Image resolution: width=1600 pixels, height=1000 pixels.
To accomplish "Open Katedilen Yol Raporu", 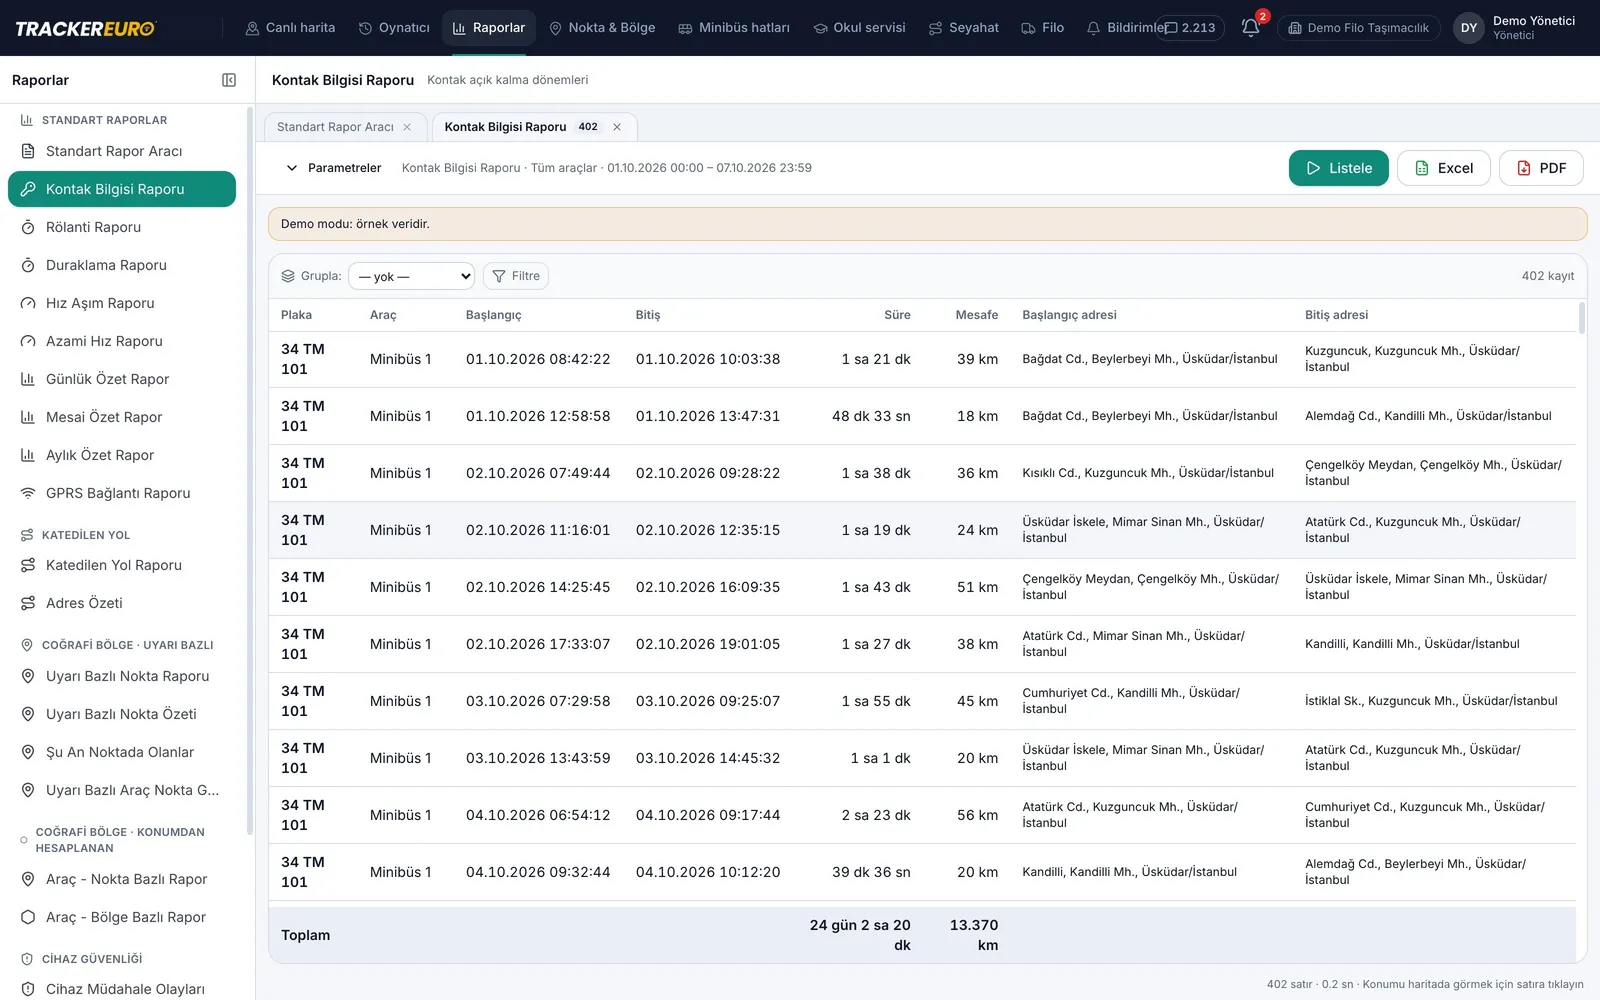I will tap(122, 565).
